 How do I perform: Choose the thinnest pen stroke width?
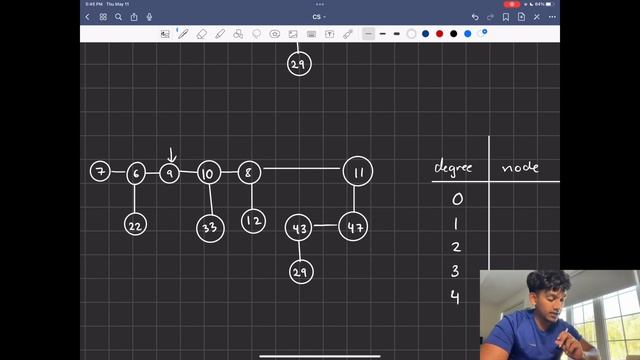369,34
